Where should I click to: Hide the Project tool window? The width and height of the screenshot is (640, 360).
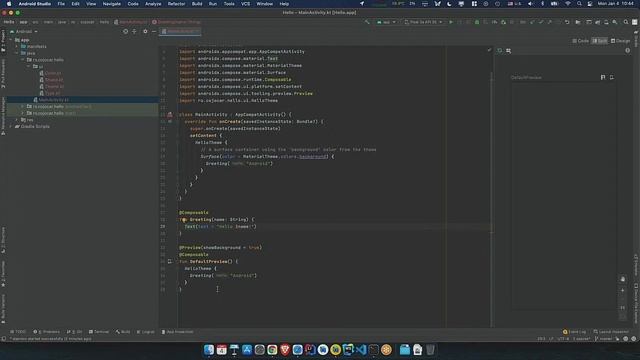pos(153,31)
